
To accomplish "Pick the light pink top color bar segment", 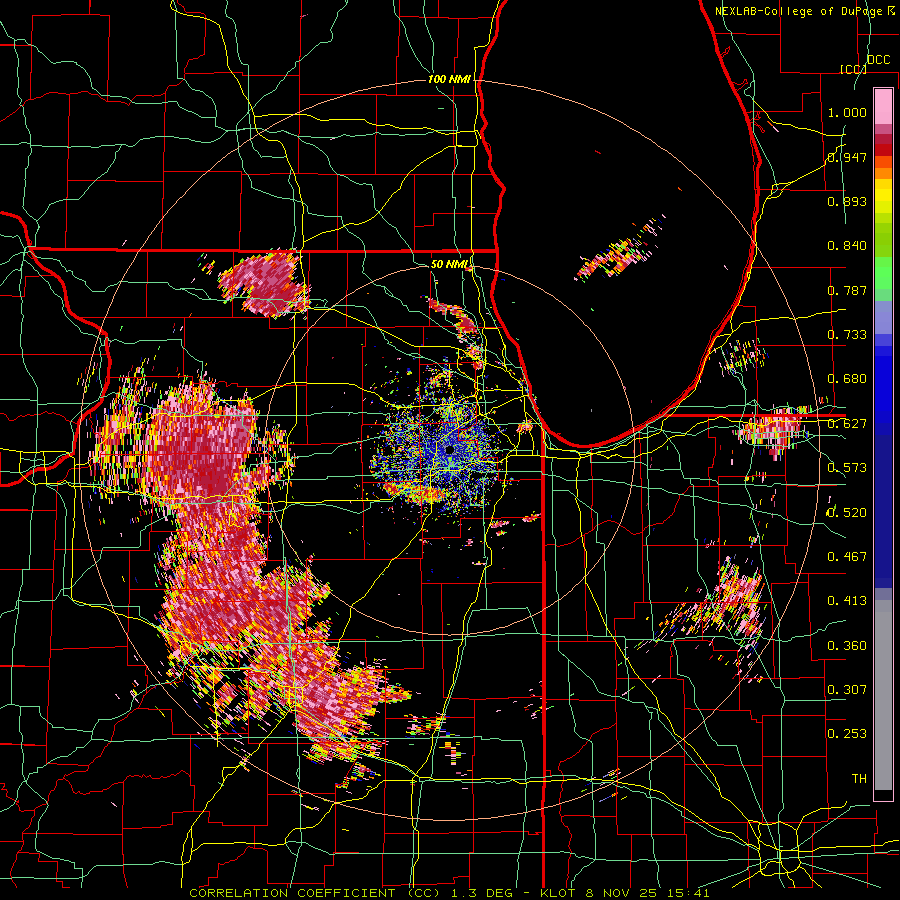I will tap(883, 106).
